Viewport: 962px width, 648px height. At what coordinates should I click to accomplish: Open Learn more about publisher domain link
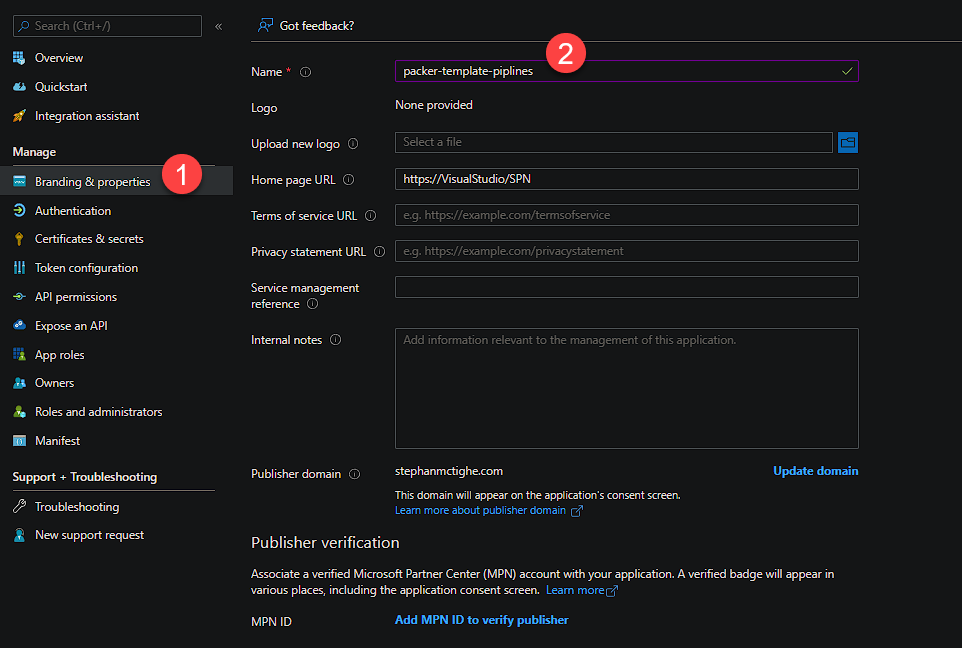coord(480,510)
